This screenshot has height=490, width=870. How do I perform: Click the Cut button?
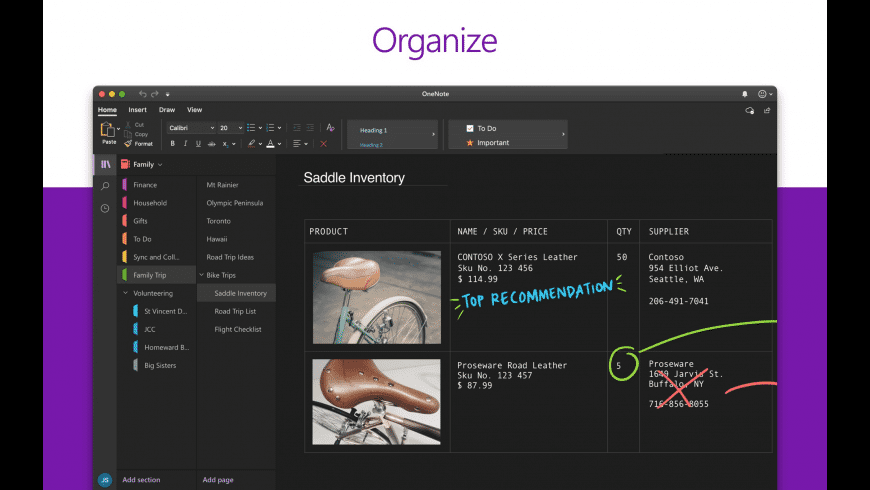[135, 125]
